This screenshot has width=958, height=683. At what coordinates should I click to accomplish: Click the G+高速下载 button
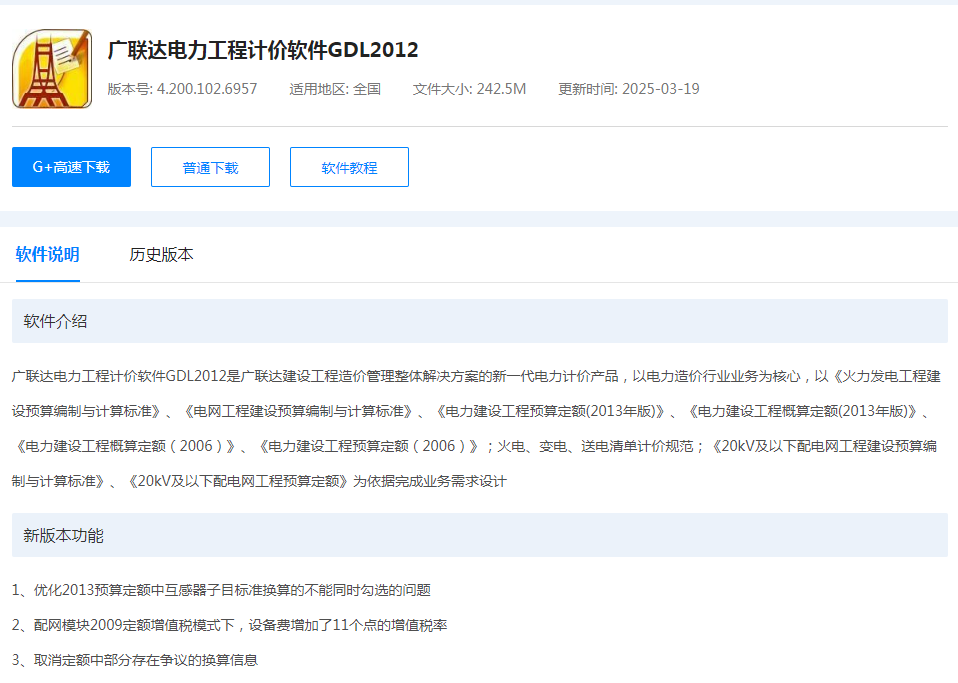71,167
